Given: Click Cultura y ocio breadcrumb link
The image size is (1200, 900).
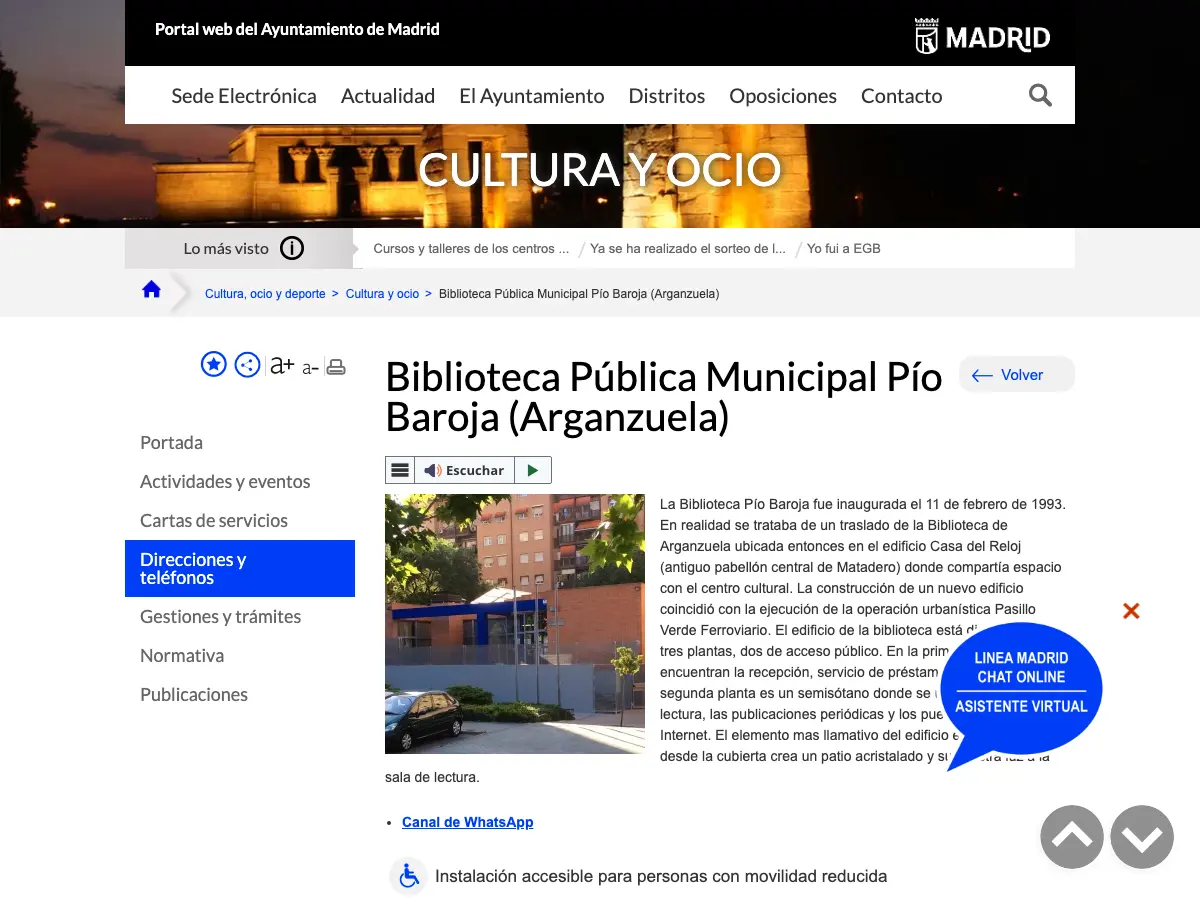Looking at the screenshot, I should [382, 294].
